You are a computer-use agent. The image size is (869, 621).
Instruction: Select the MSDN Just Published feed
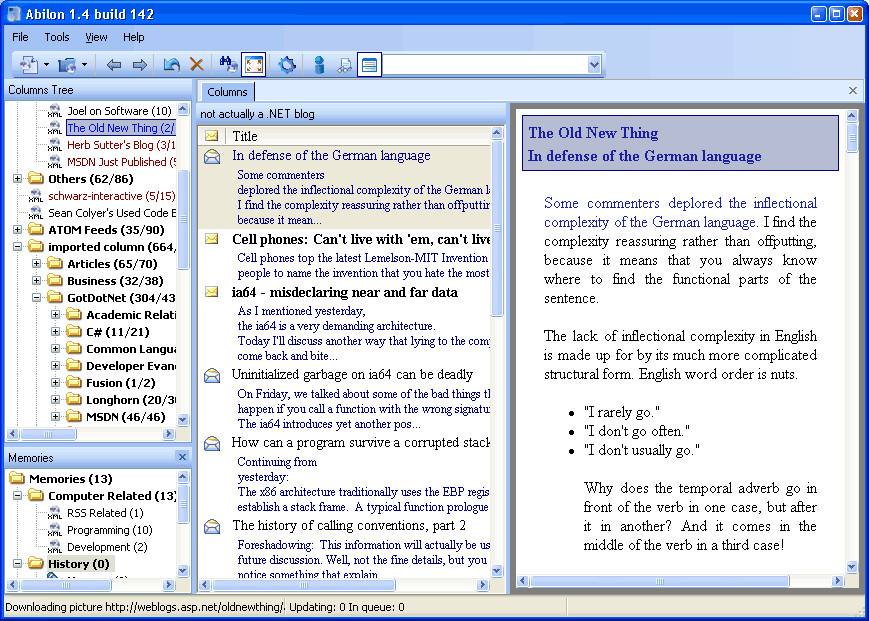[x=121, y=162]
